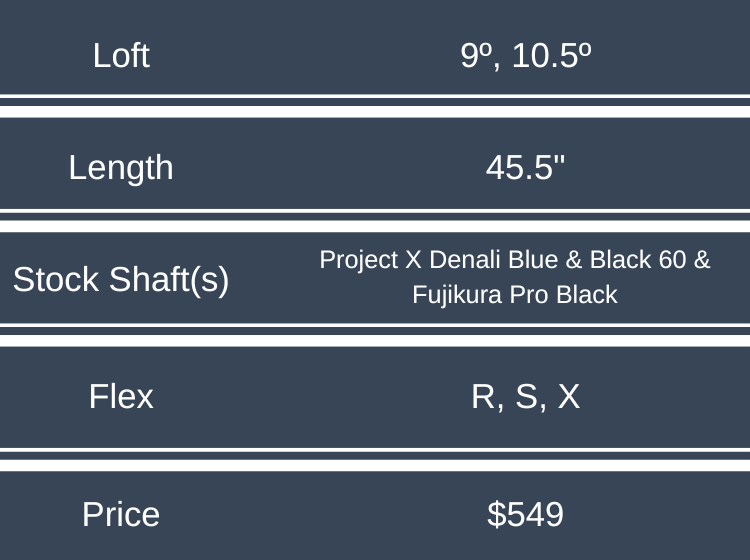Click the white divider between Flex and Price
The image size is (750, 560).
coord(375,460)
